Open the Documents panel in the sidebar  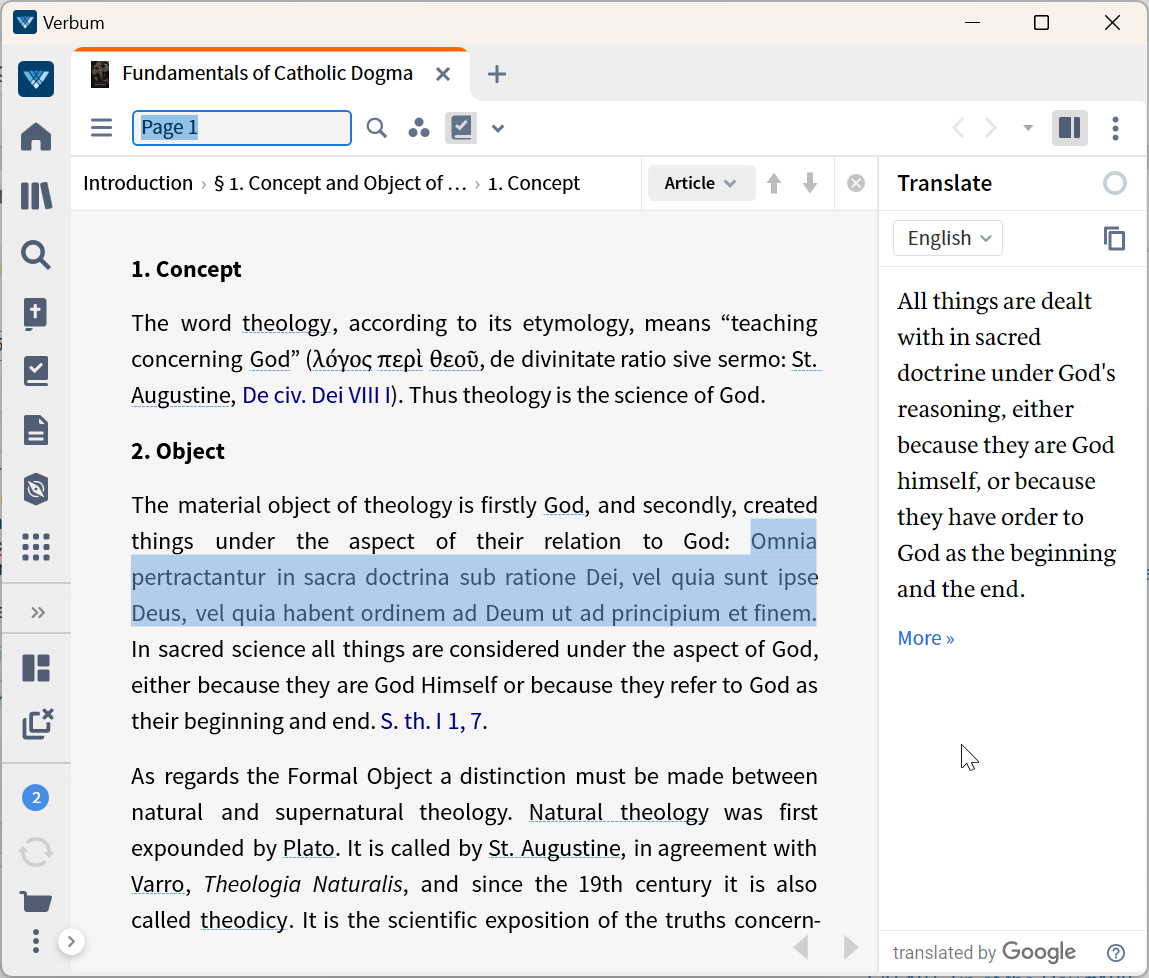coord(36,429)
